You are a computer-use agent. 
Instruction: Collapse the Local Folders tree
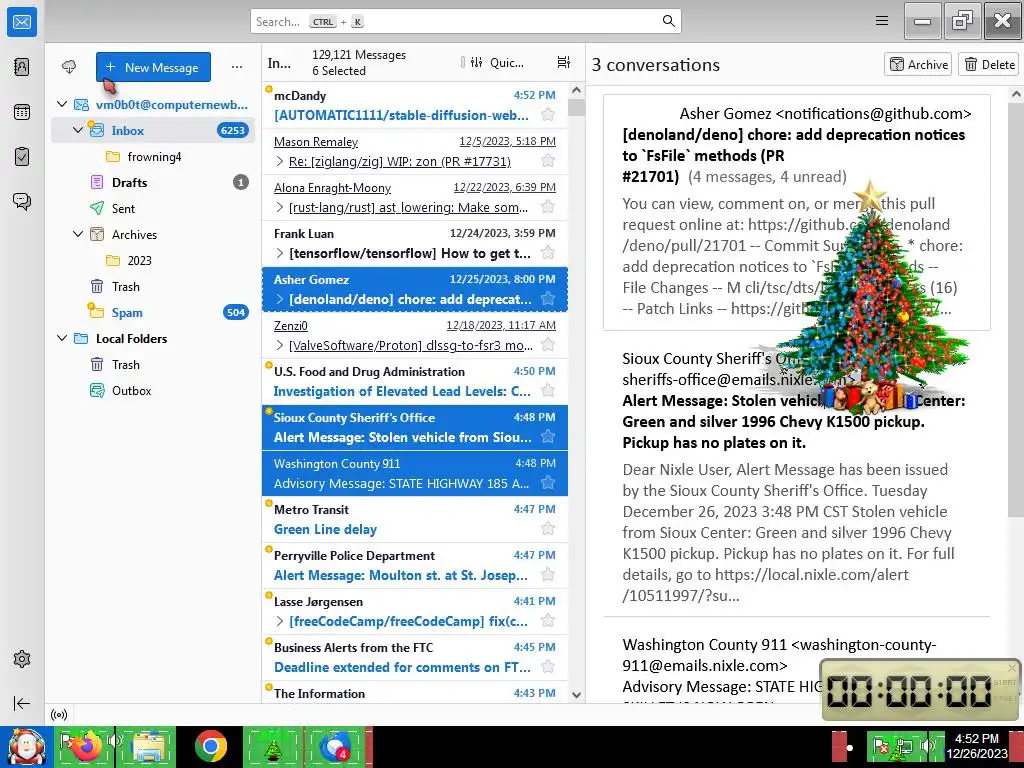pos(62,338)
